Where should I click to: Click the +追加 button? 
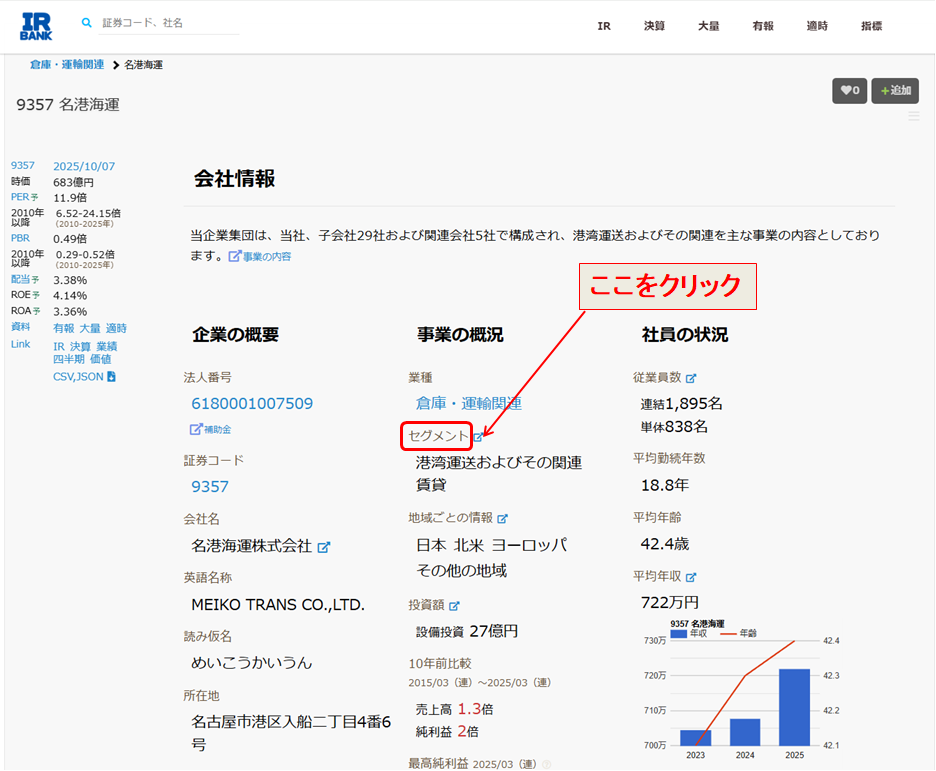click(895, 91)
